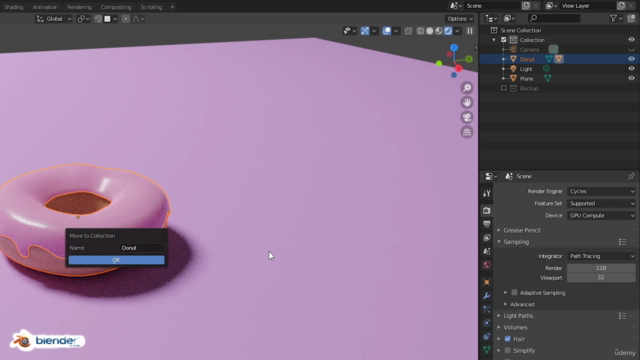Switch to wireframe viewport shading
The image size is (640, 360).
click(420, 31)
